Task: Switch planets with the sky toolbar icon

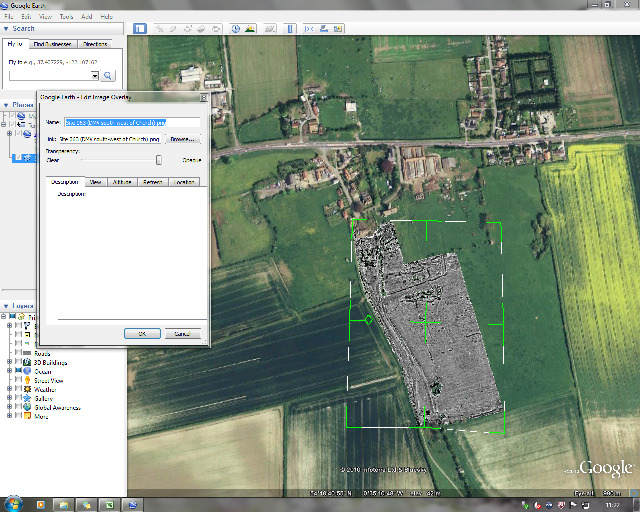Action: pos(269,29)
